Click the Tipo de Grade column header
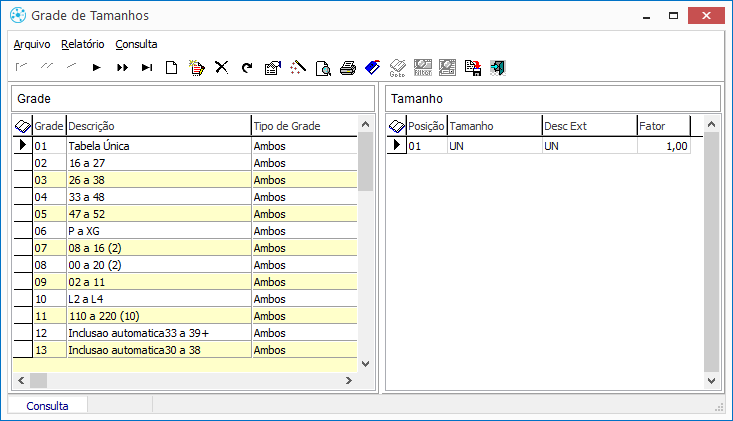 pyautogui.click(x=304, y=126)
